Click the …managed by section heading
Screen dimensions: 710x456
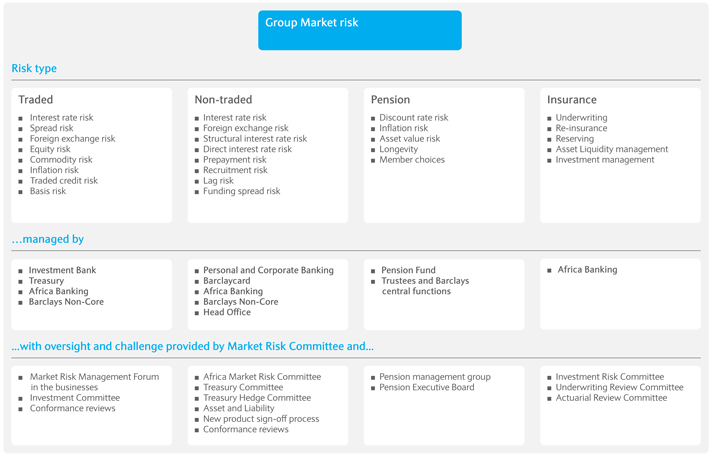tap(48, 239)
